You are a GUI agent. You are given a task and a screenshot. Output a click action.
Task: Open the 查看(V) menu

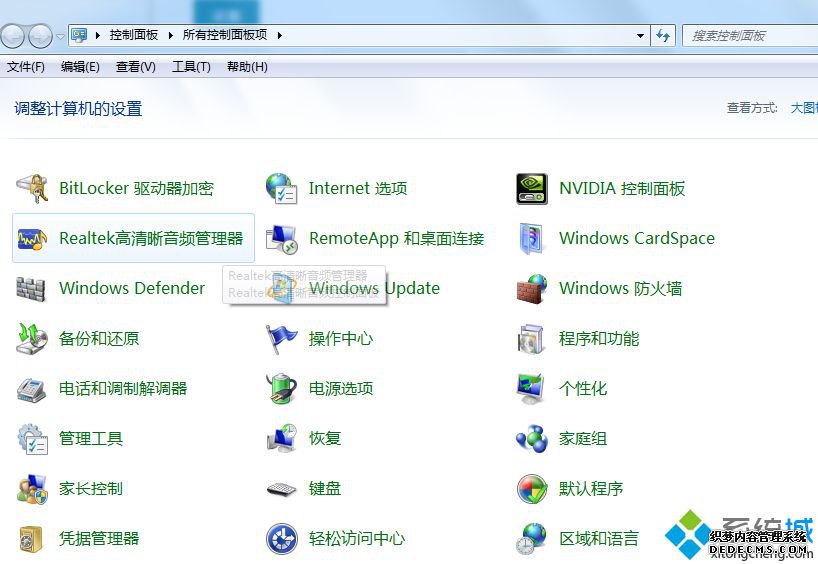click(x=136, y=67)
